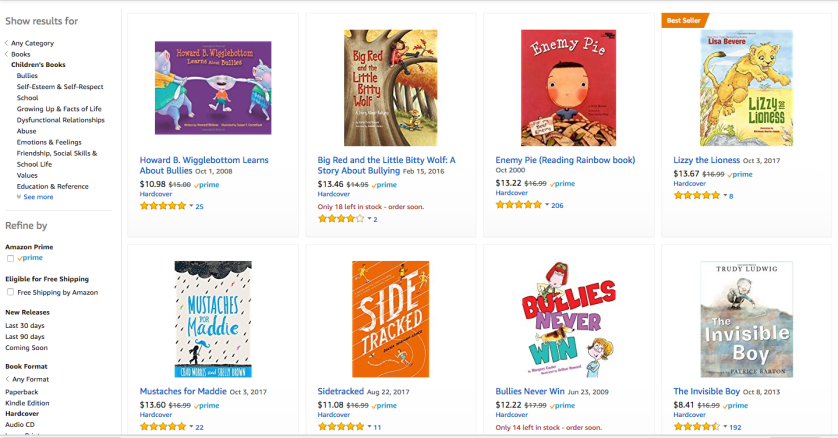
Task: Click Prime logo beside Bullies Never Win price
Action: pyautogui.click(x=563, y=406)
